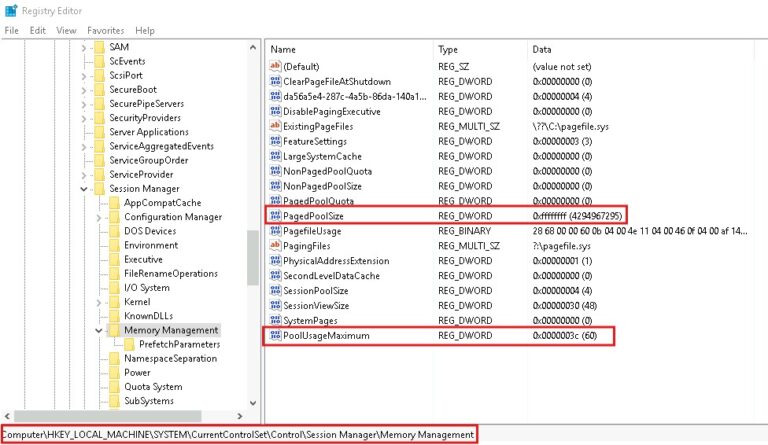Click the registry path address bar
The image size is (768, 445).
238,435
